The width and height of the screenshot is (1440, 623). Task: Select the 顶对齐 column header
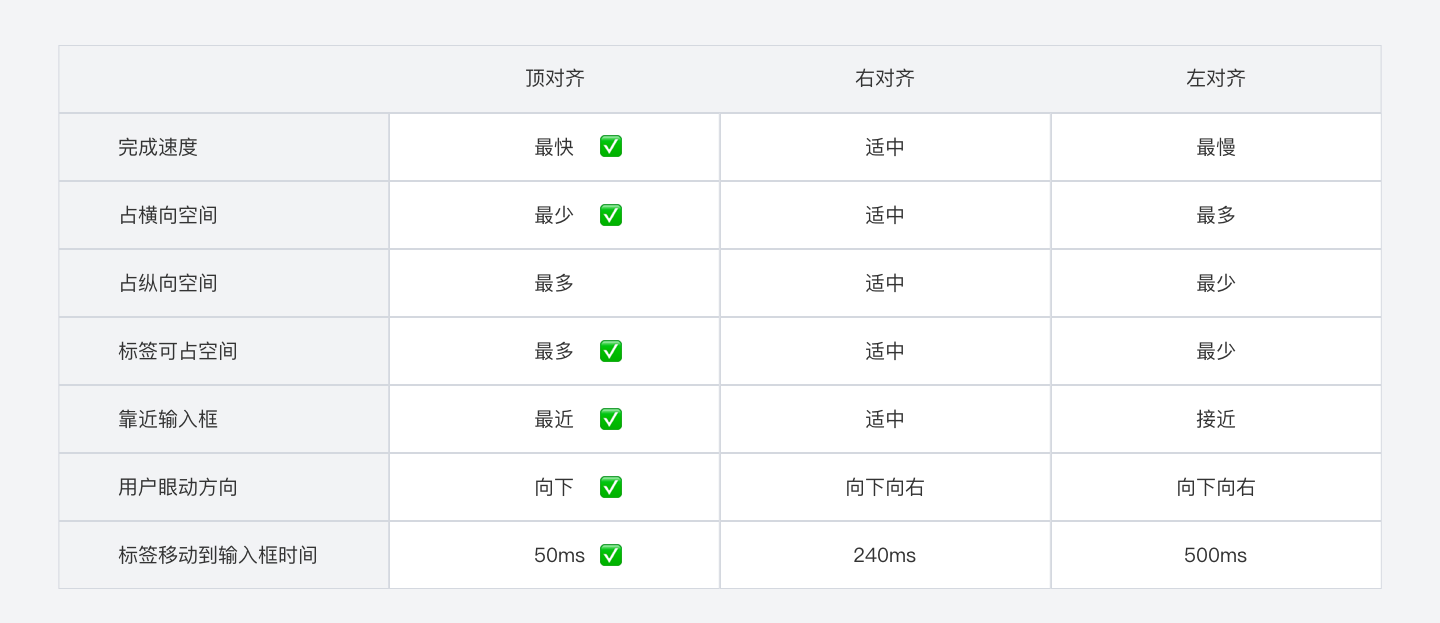point(554,79)
